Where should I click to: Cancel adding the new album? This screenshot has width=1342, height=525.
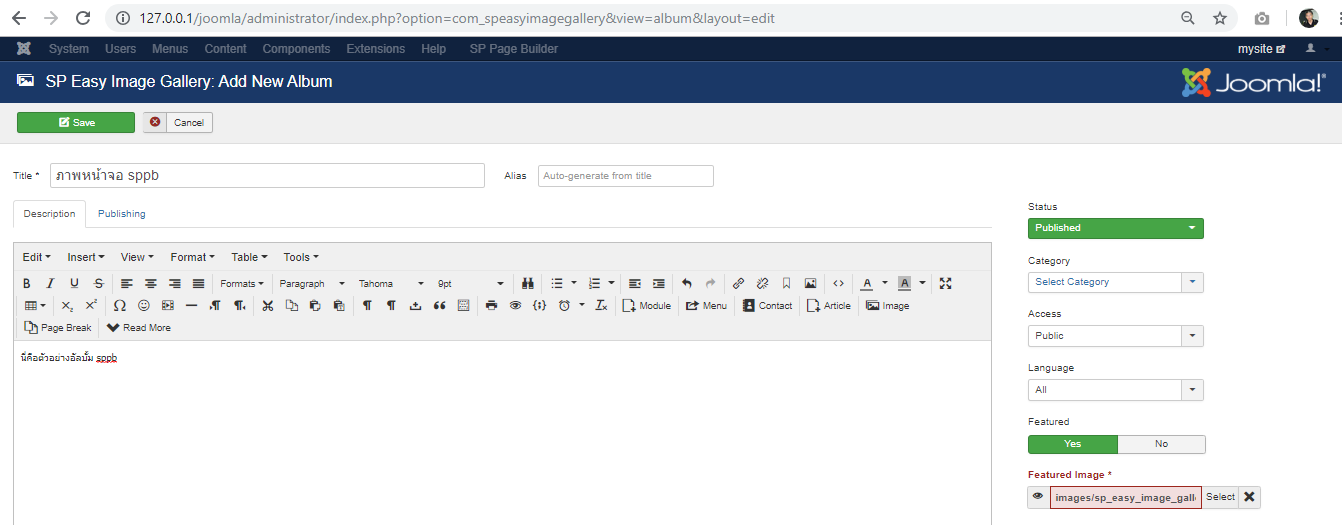(x=178, y=122)
